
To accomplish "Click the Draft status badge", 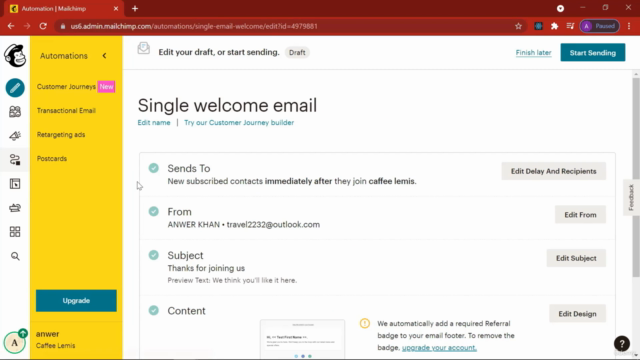I will tap(297, 53).
